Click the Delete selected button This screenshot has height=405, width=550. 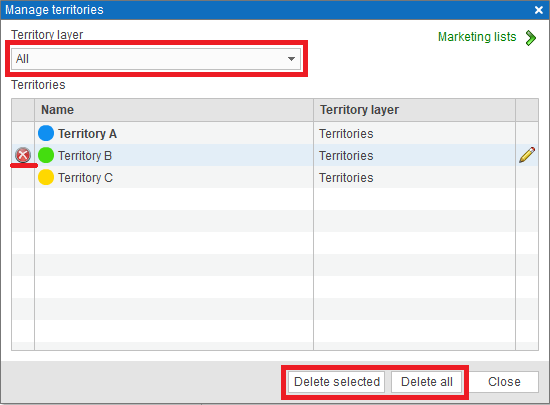[x=337, y=382]
